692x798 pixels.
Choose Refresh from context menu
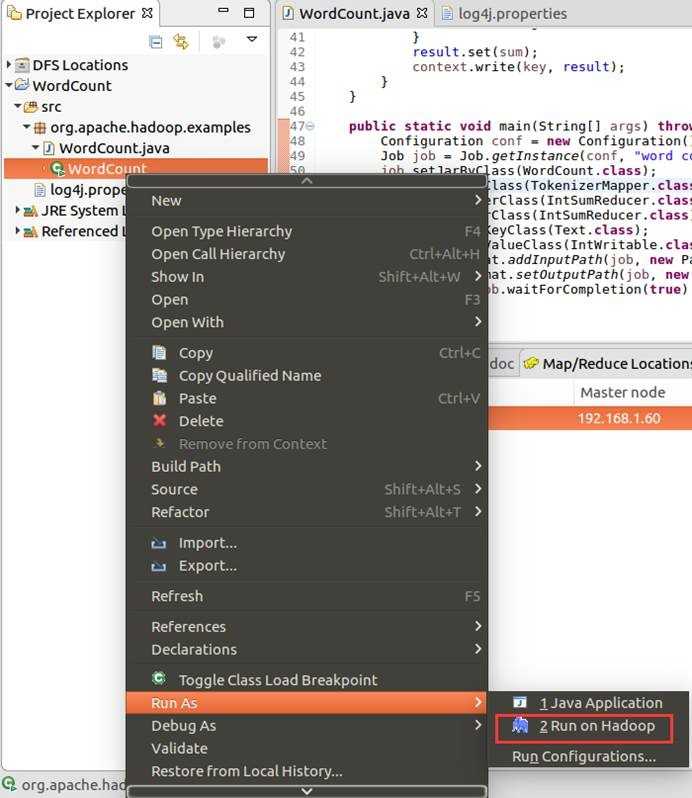coord(307,596)
